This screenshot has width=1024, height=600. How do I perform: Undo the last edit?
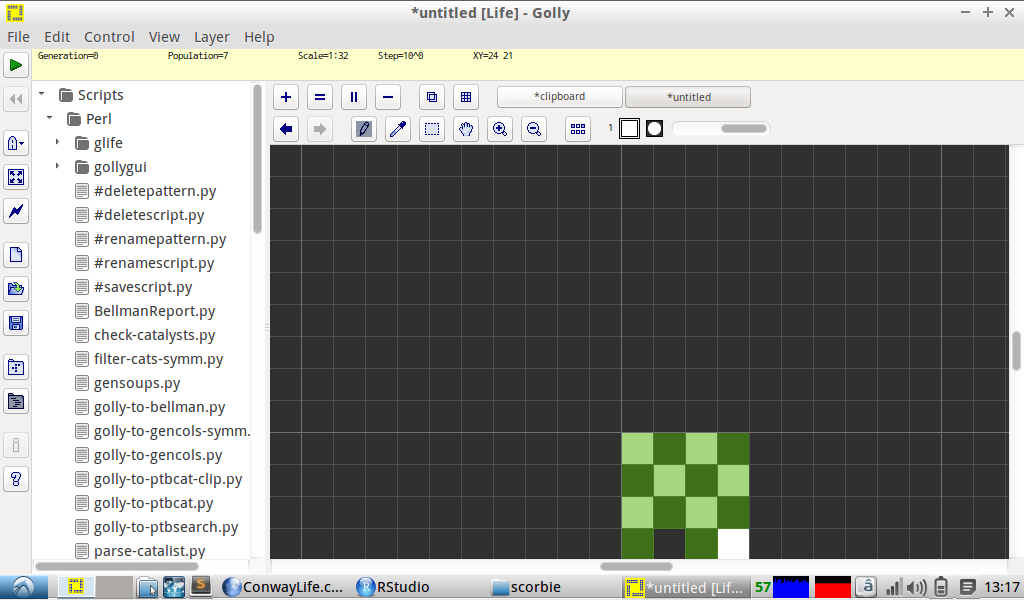286,129
